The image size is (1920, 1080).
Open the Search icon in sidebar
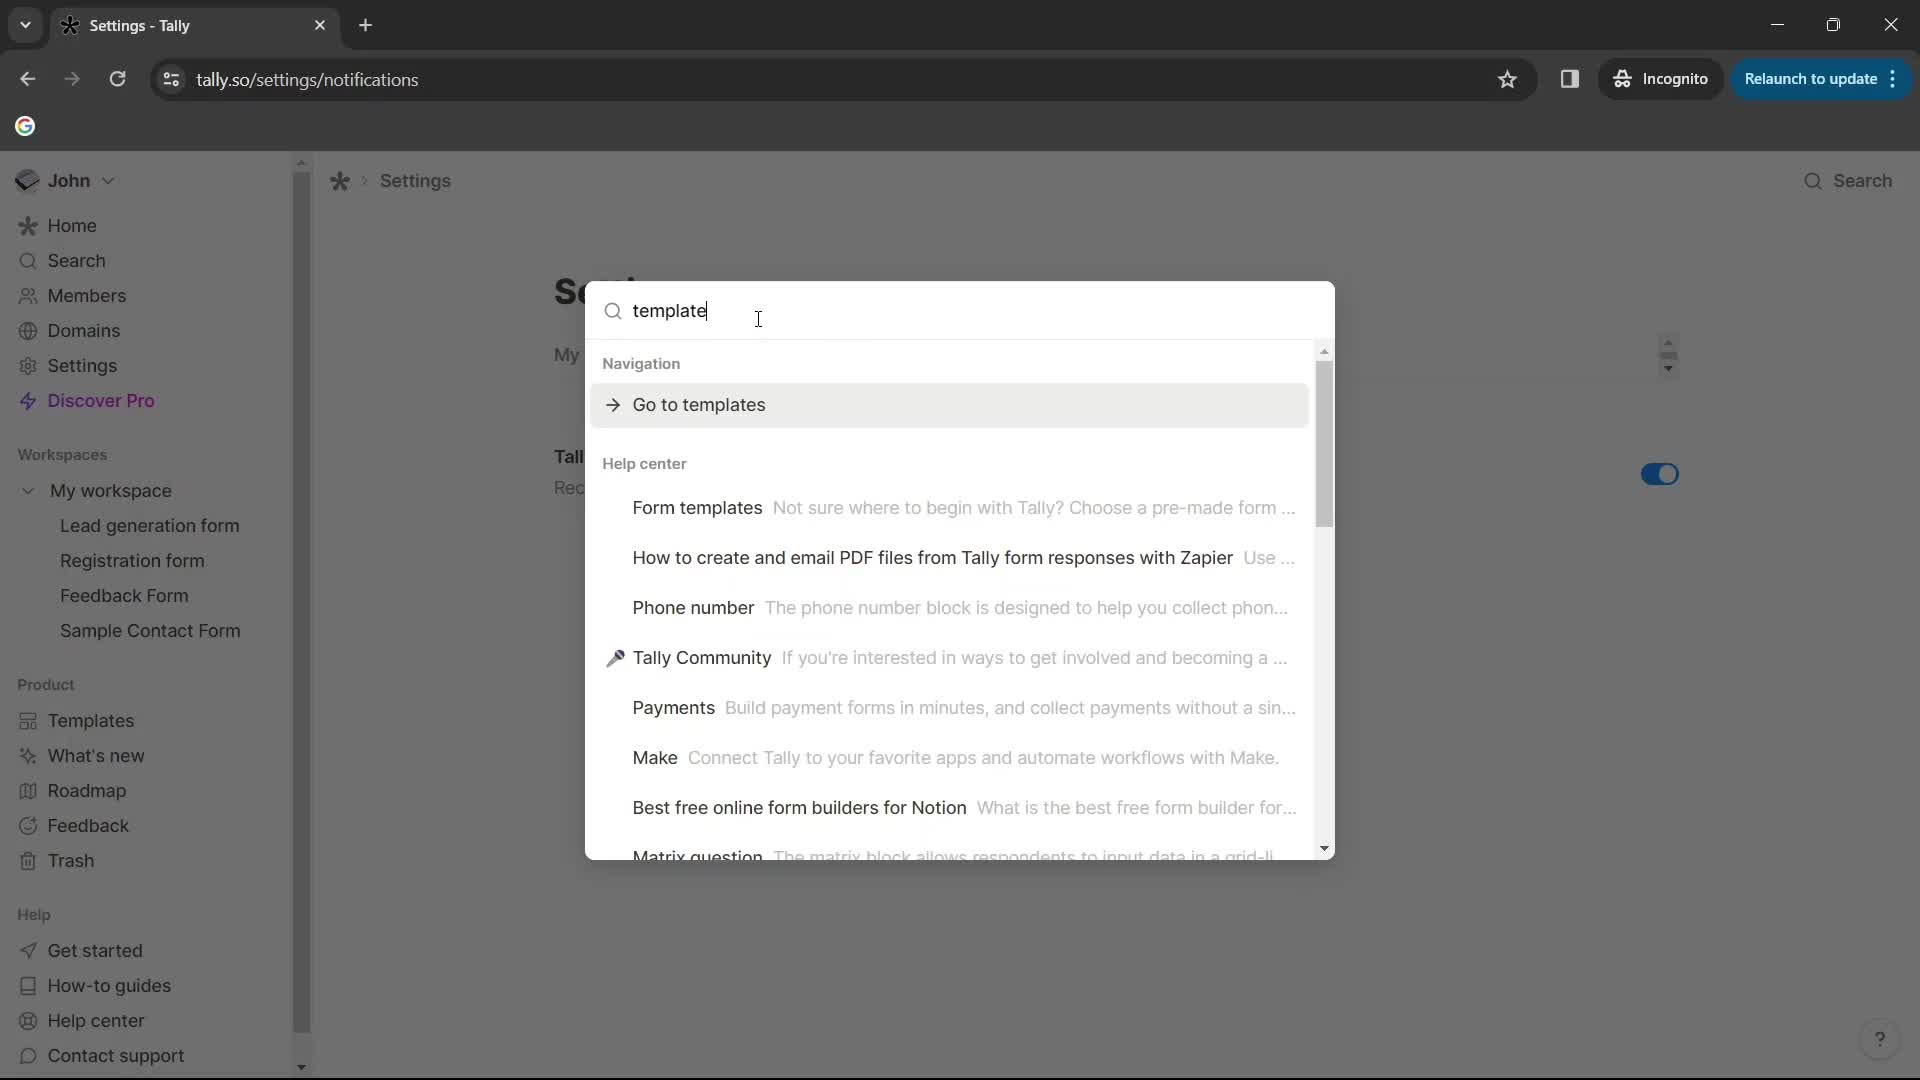(28, 260)
